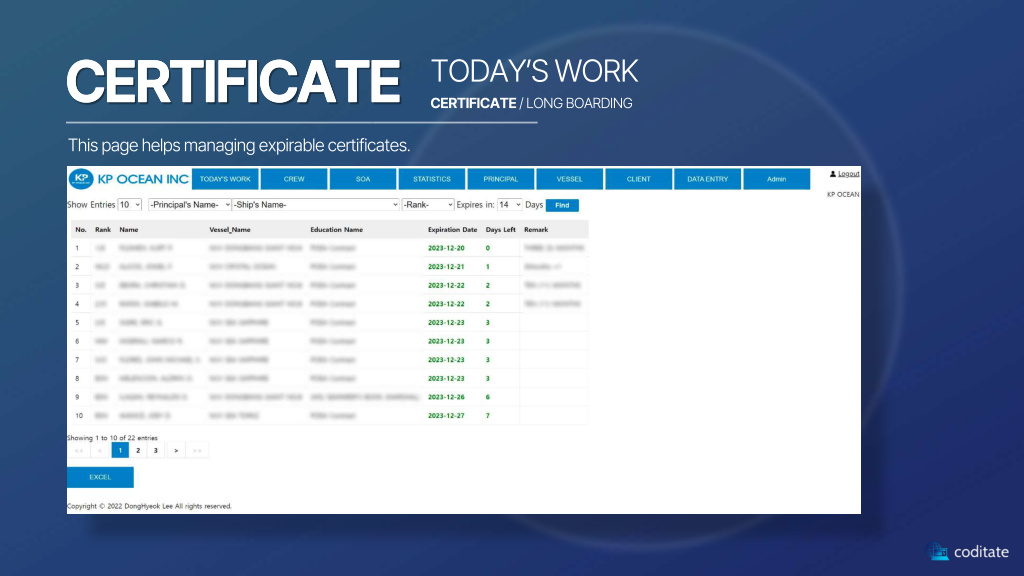Image resolution: width=1024 pixels, height=576 pixels.
Task: Go to page 2 of results
Action: [138, 451]
